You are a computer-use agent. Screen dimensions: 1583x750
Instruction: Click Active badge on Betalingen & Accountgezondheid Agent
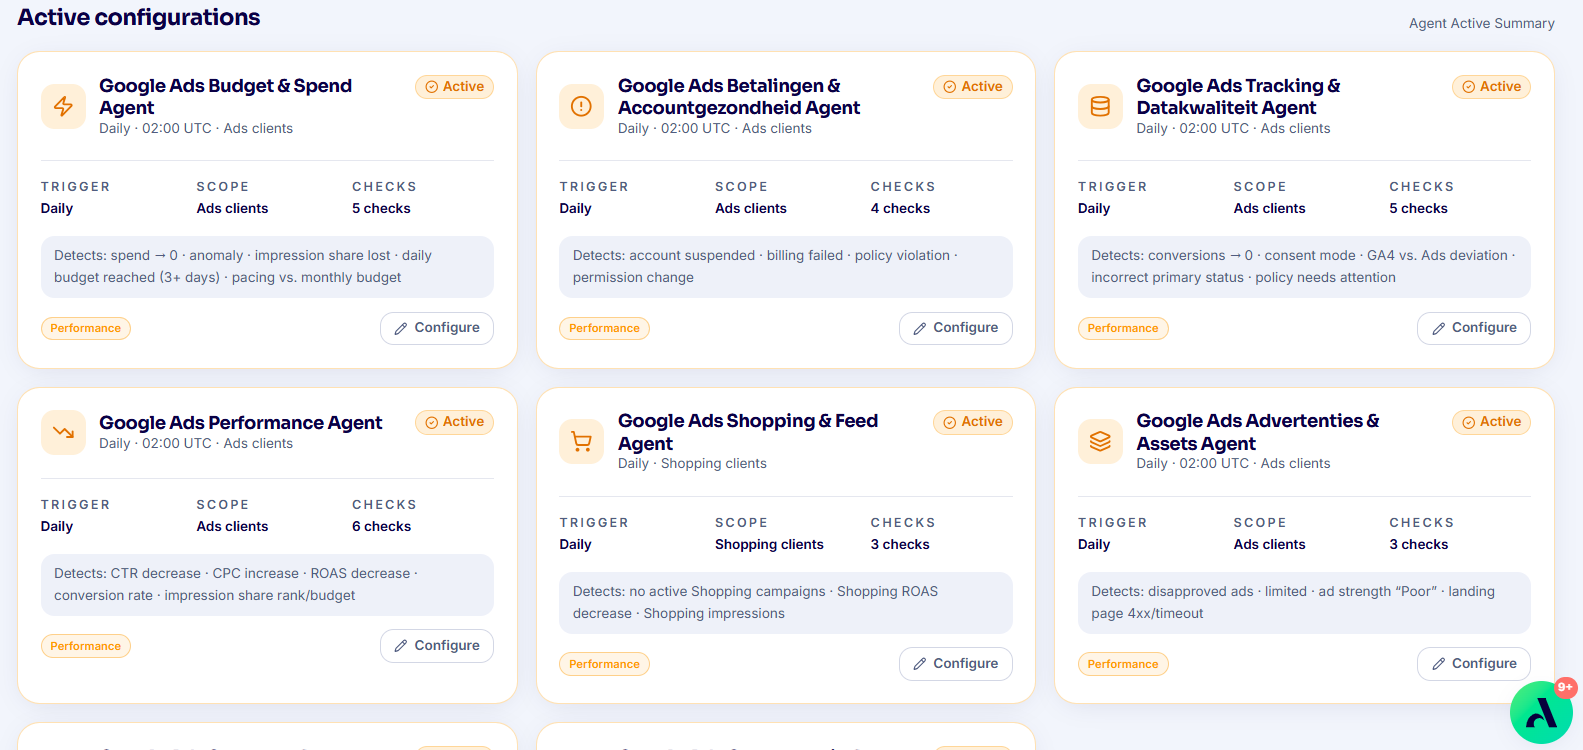pos(973,87)
